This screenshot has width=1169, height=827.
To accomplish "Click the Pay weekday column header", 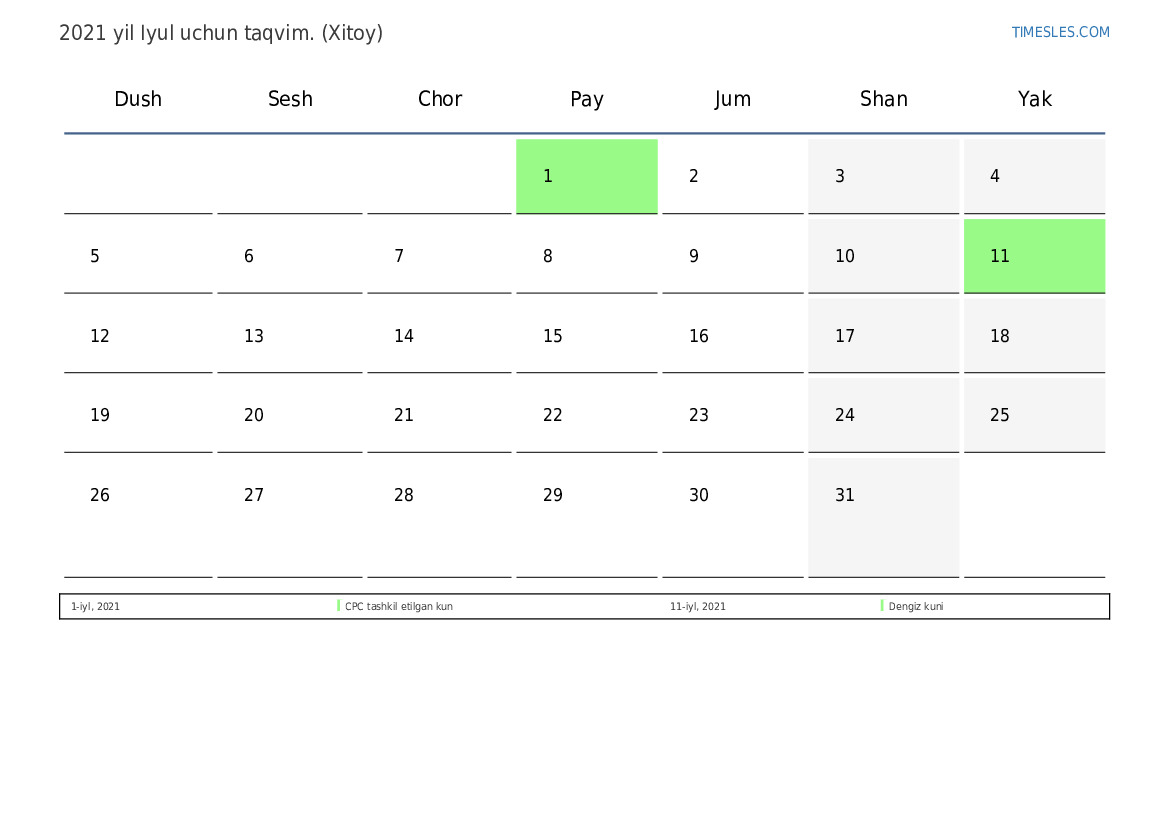I will pyautogui.click(x=587, y=99).
